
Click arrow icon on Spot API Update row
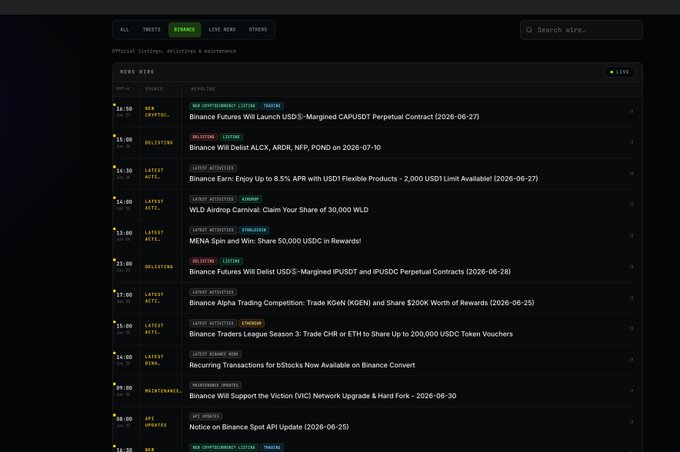[631, 422]
